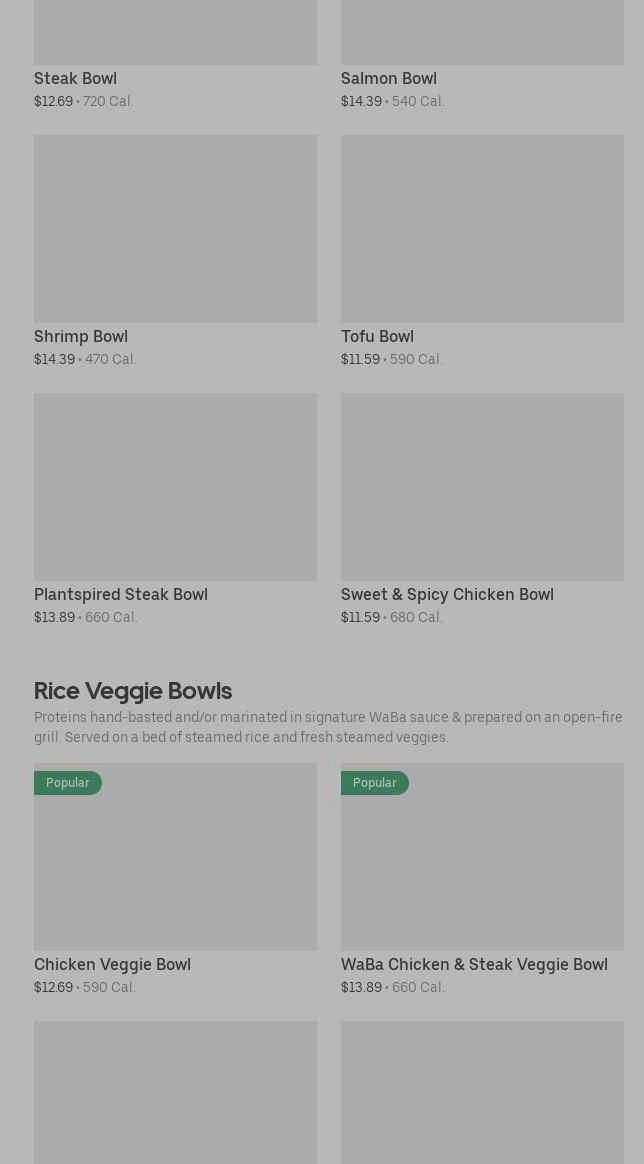Choose the Tofu Bowl title
The width and height of the screenshot is (644, 1164).
[377, 336]
